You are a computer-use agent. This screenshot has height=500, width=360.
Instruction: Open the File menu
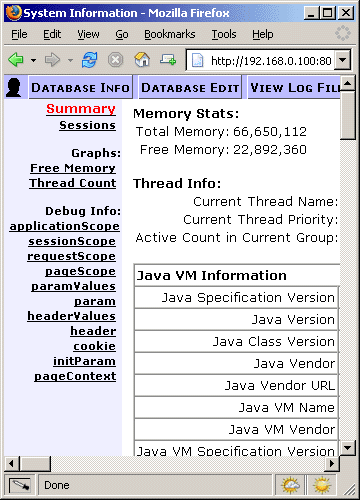tap(19, 34)
